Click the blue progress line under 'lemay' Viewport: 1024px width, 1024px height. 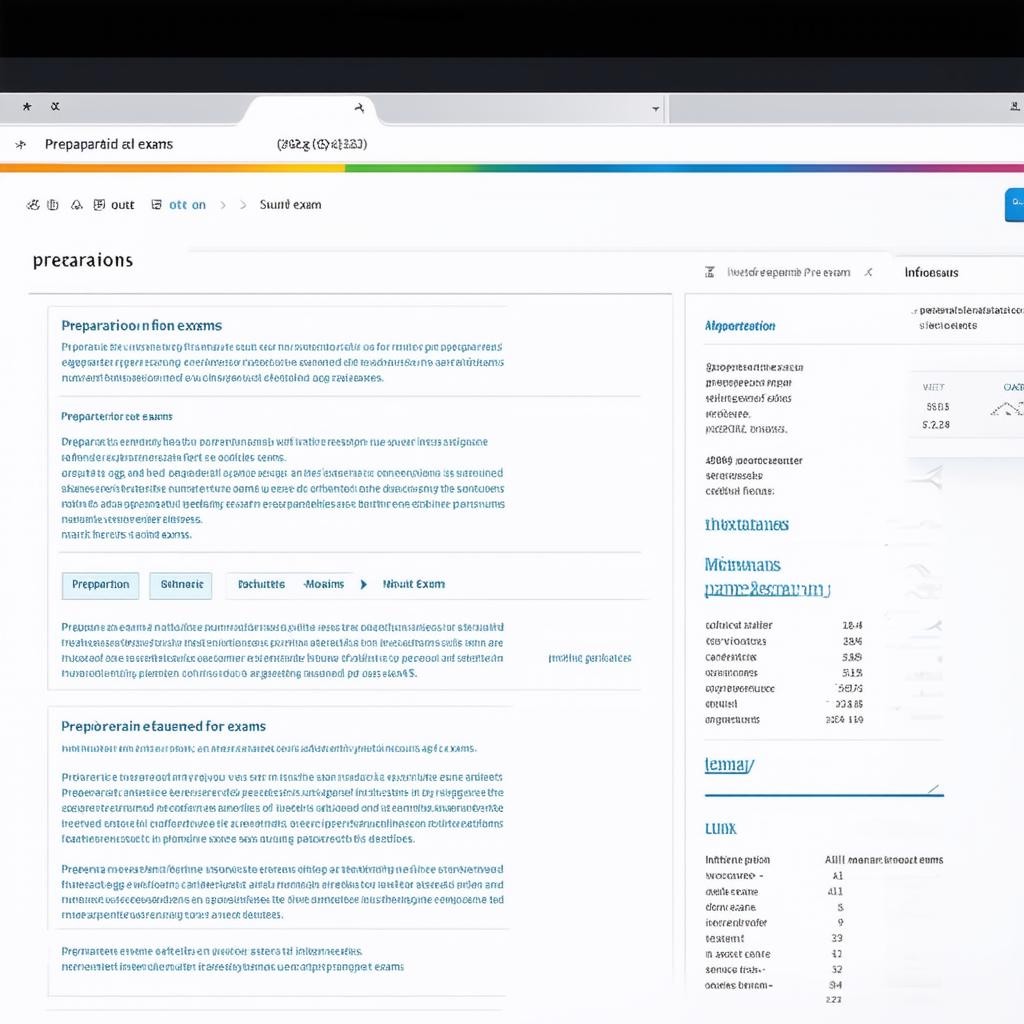pos(822,795)
